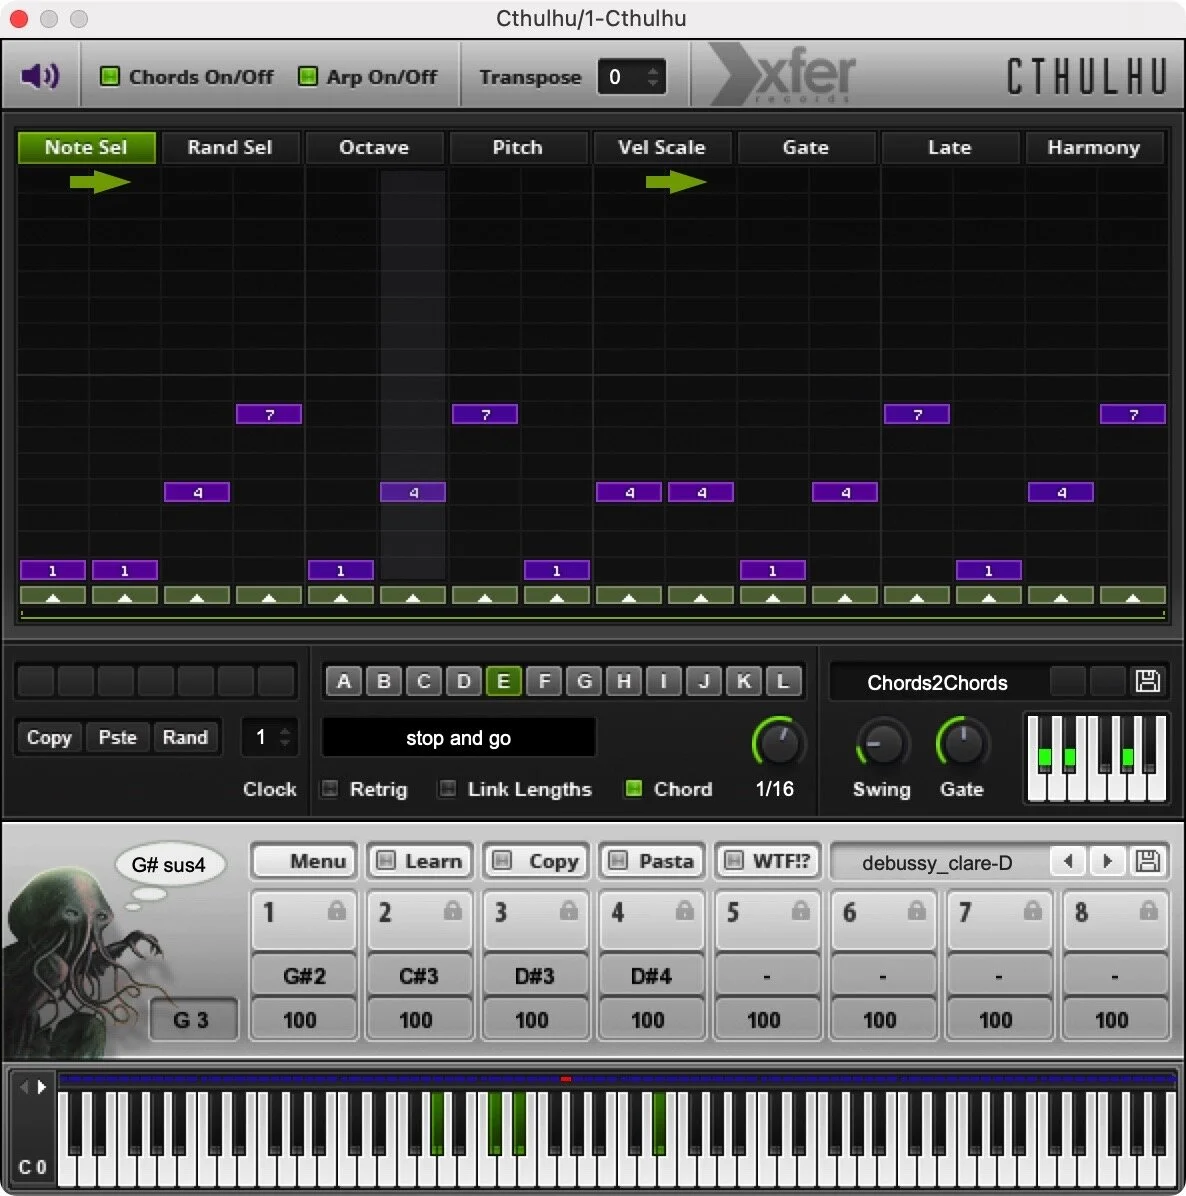The image size is (1186, 1196).
Task: Click the Rand button
Action: point(185,738)
